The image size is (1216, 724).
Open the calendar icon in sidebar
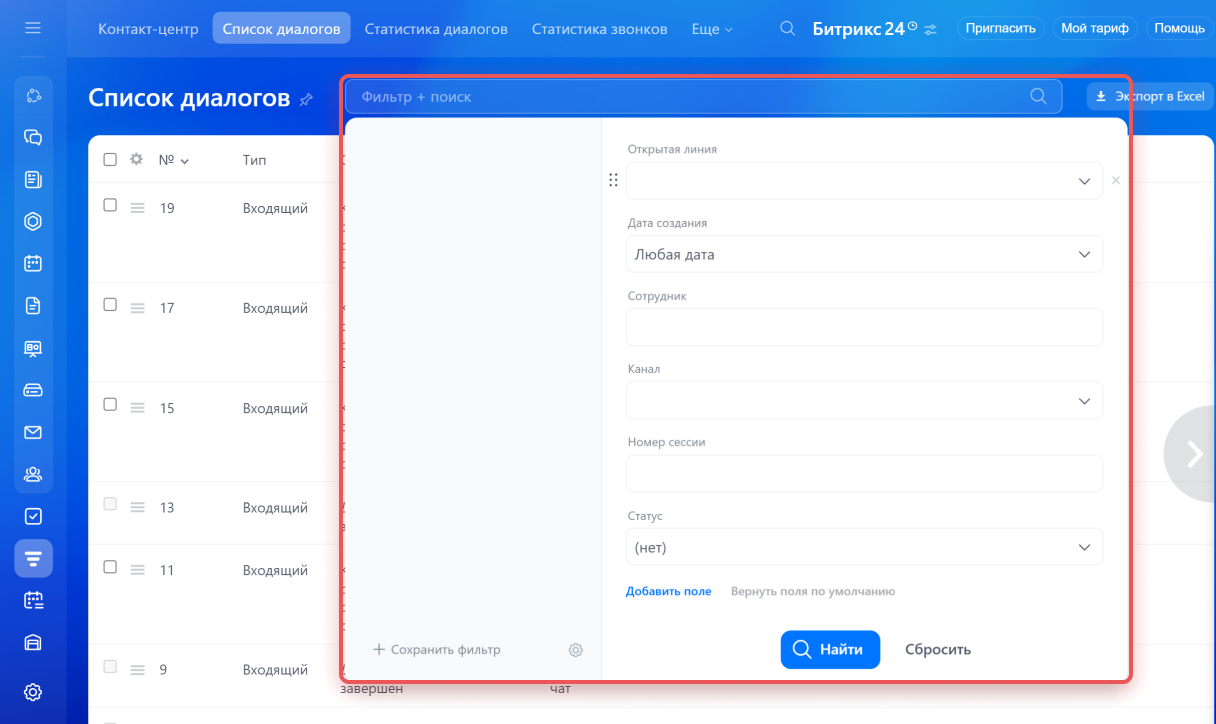(x=33, y=263)
